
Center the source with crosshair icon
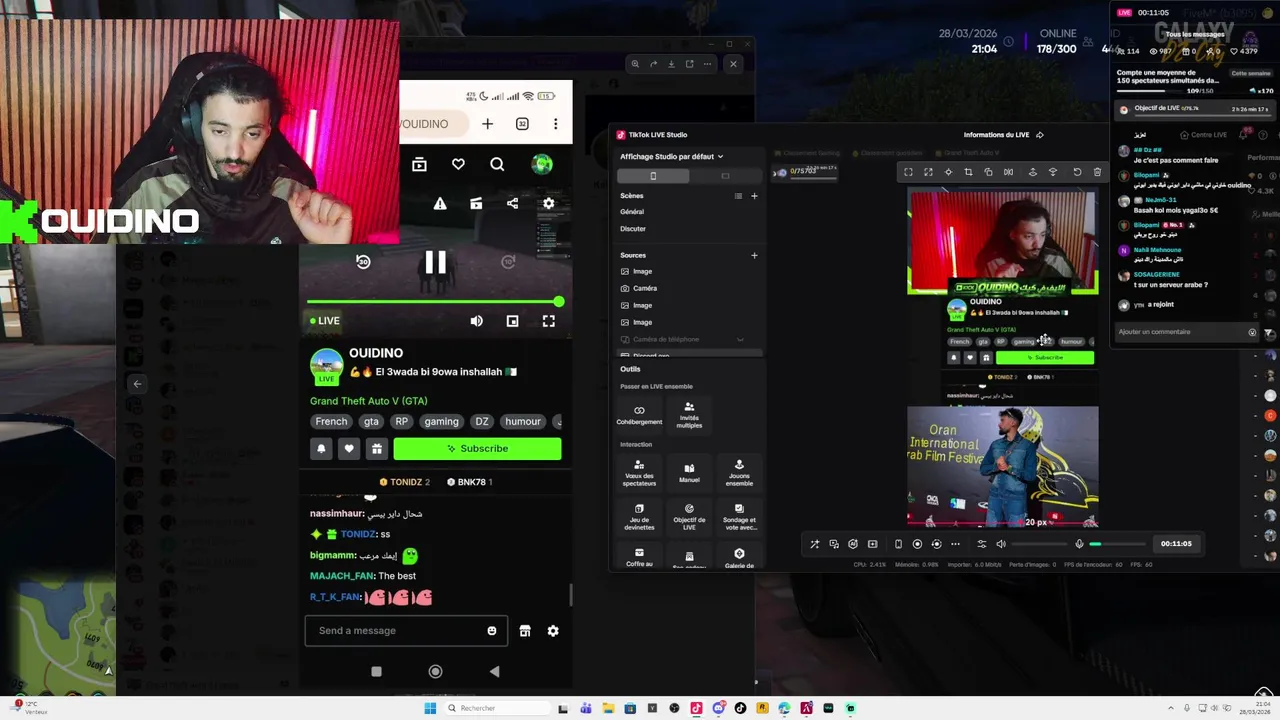(x=948, y=172)
